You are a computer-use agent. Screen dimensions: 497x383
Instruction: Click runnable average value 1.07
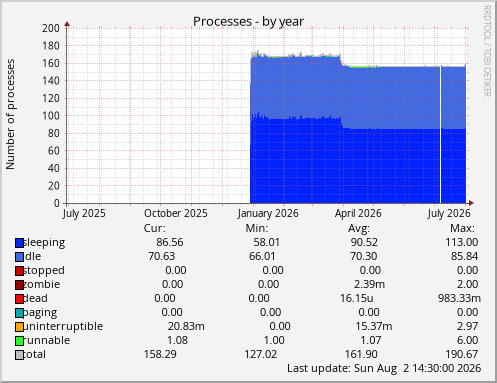[x=371, y=340]
